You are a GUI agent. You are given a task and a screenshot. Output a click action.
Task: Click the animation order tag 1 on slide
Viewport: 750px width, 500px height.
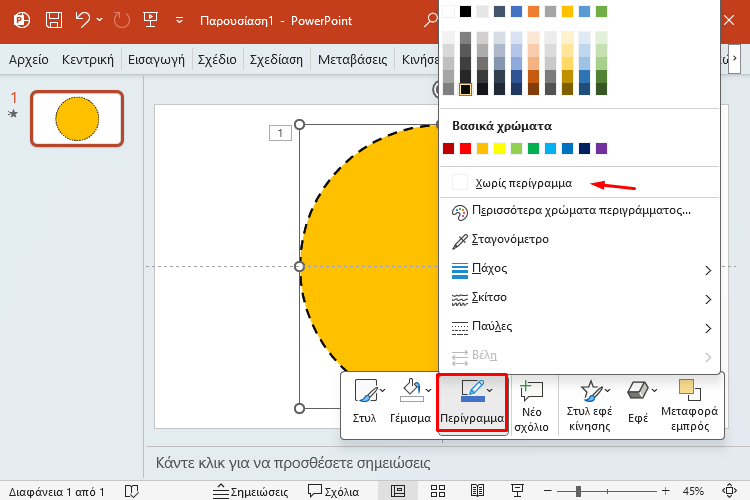[280, 133]
